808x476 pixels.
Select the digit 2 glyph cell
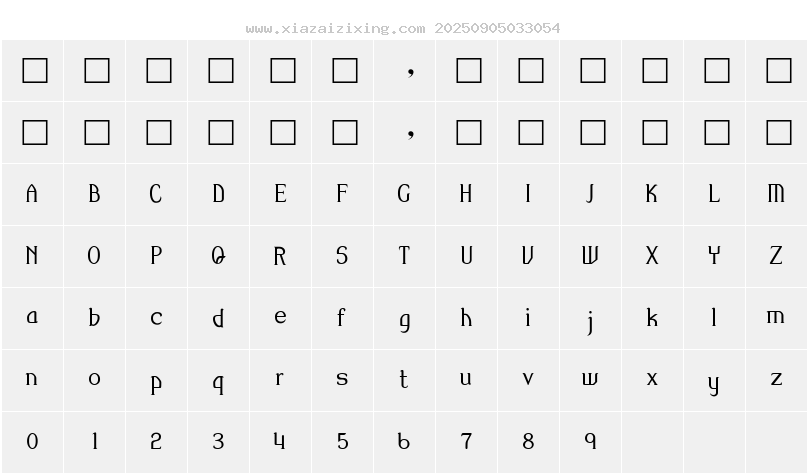(156, 442)
